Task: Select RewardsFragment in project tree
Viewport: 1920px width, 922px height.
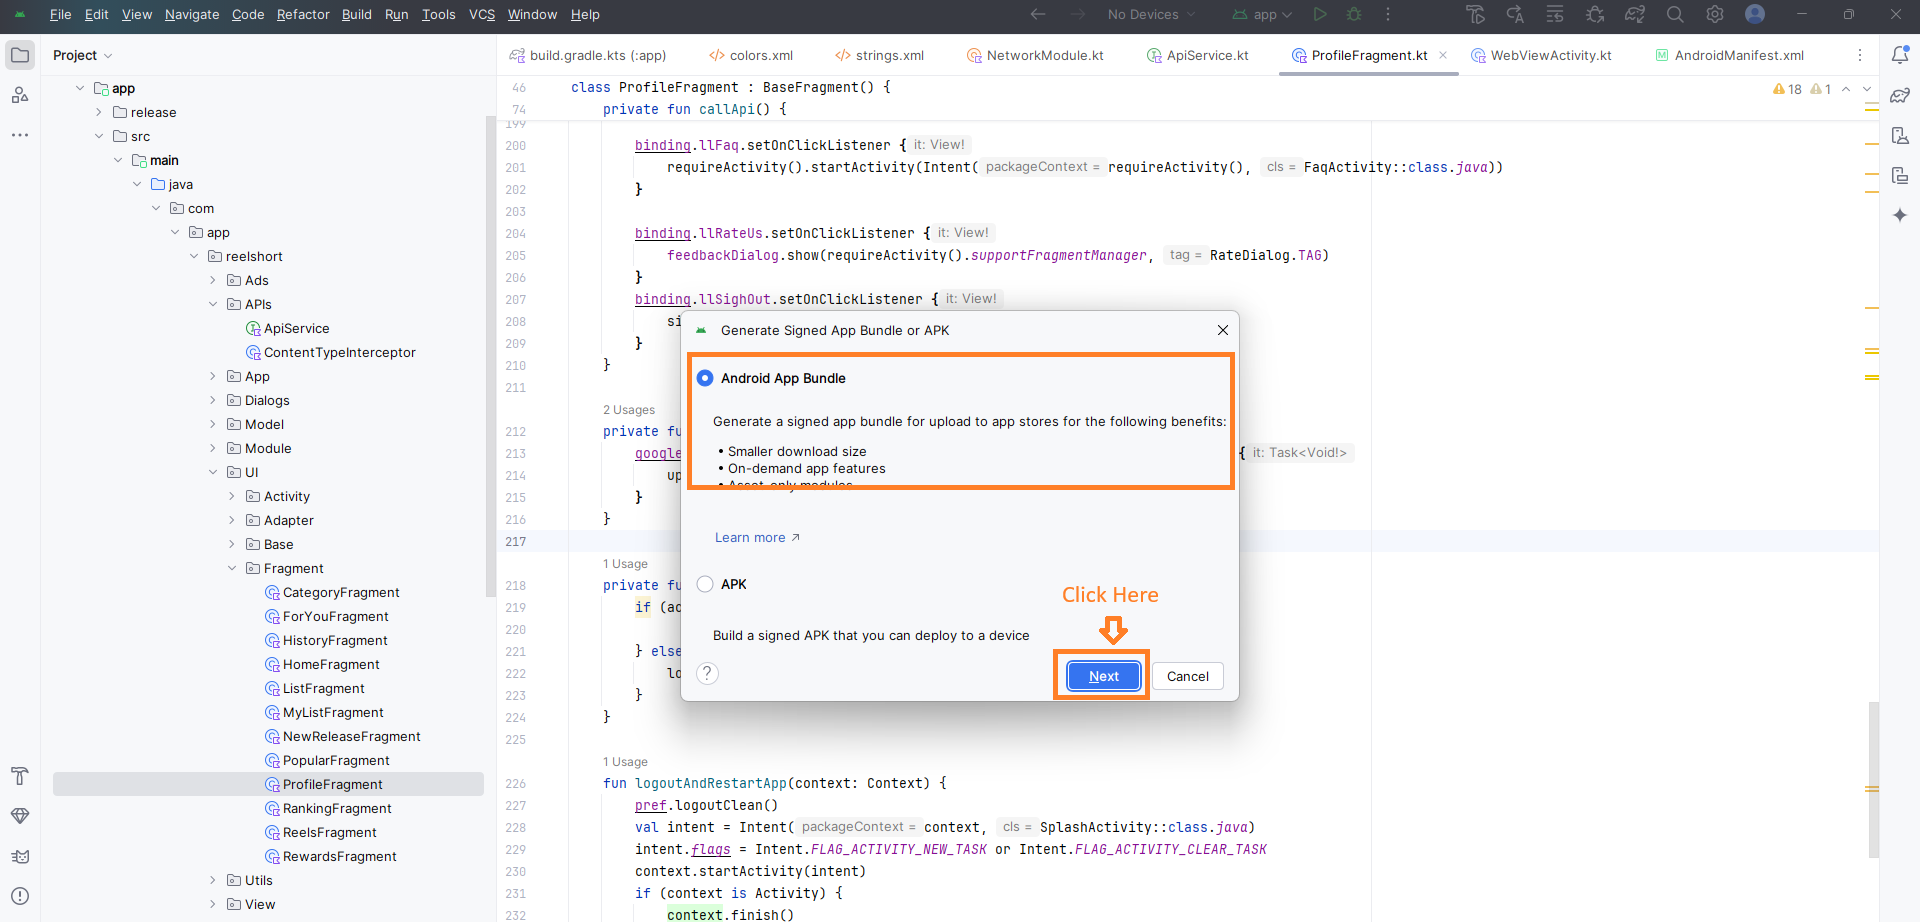Action: (330, 856)
